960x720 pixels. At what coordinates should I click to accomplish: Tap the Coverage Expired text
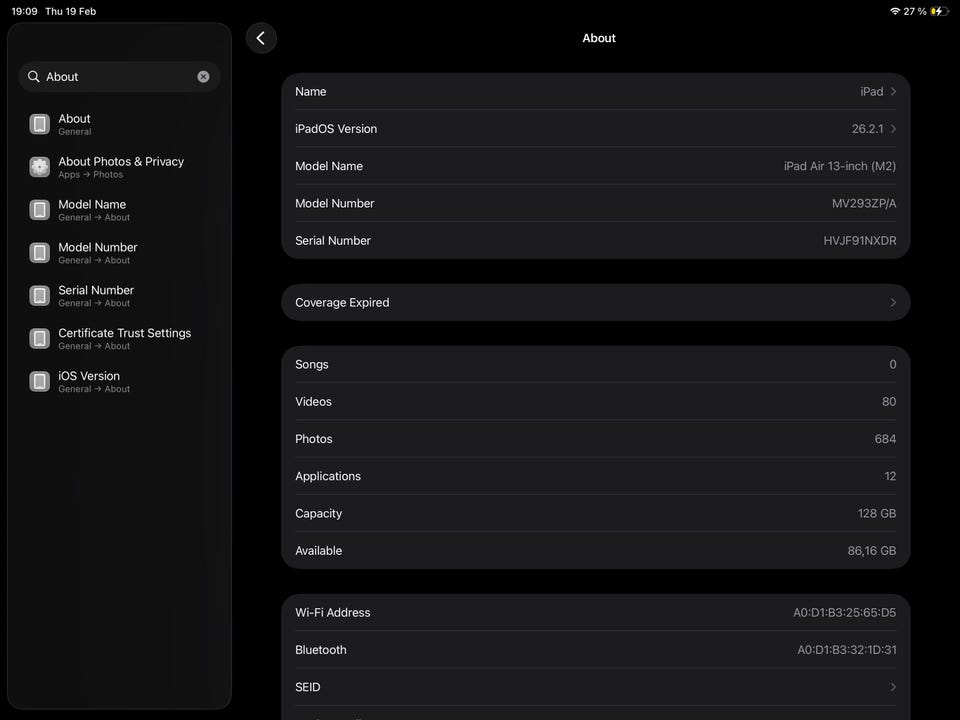(342, 302)
